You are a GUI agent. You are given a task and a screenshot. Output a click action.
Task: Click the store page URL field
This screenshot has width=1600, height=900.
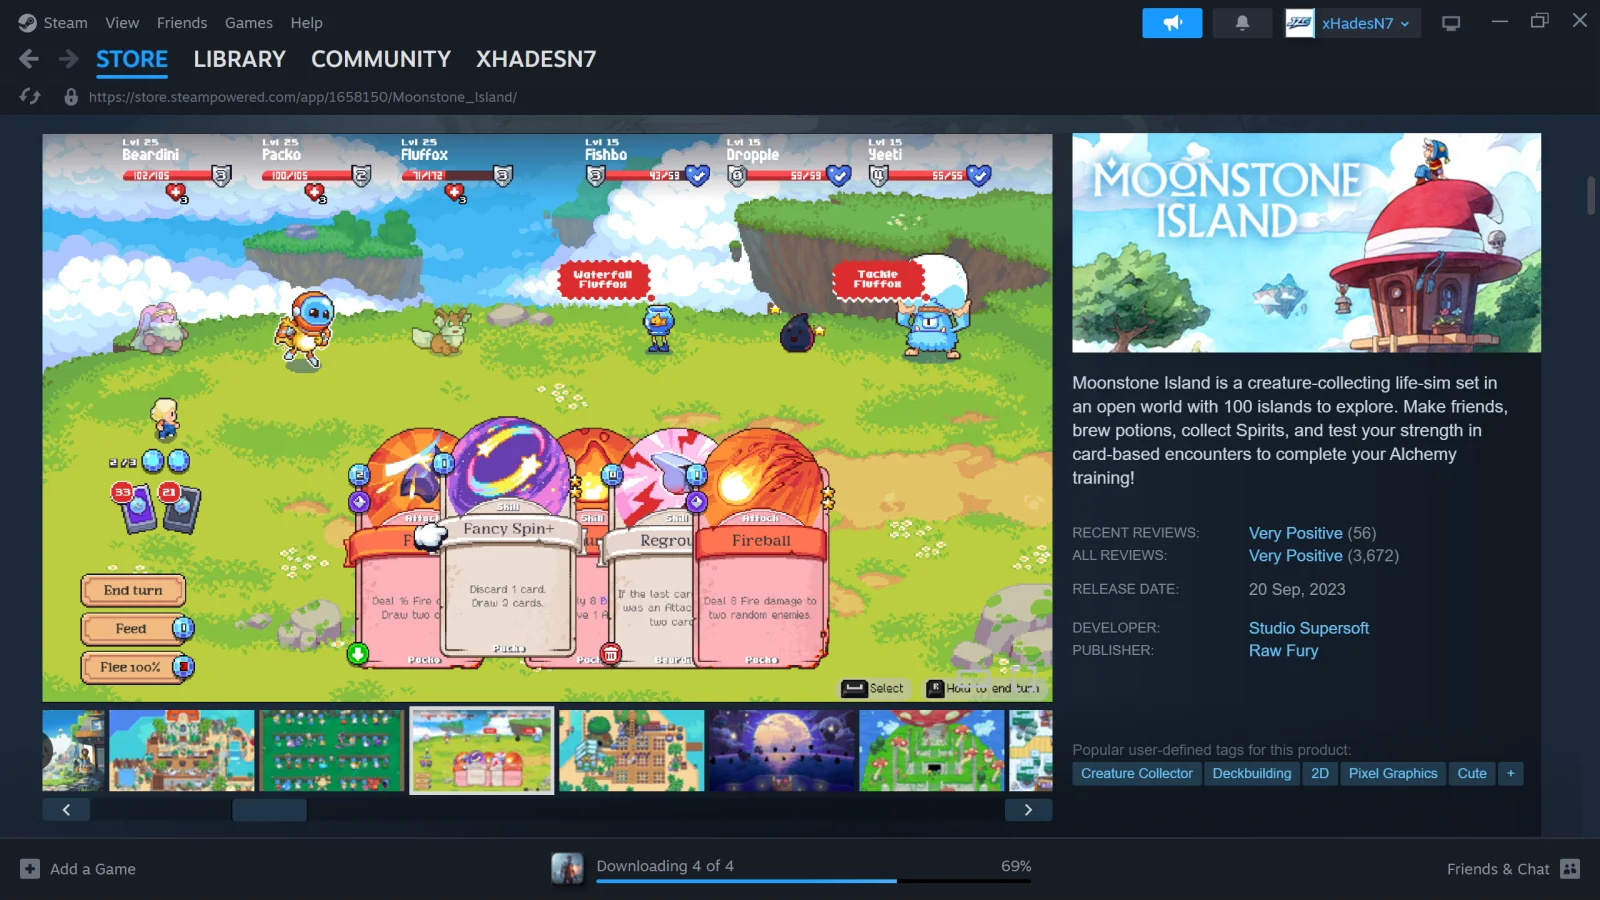tap(303, 97)
